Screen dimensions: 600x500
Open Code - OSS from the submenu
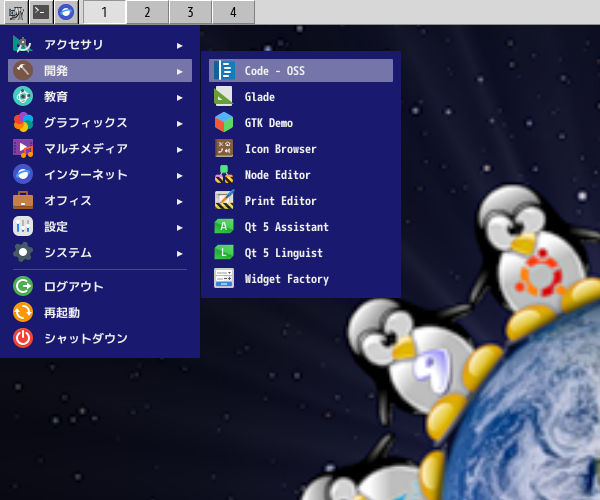tap(301, 70)
